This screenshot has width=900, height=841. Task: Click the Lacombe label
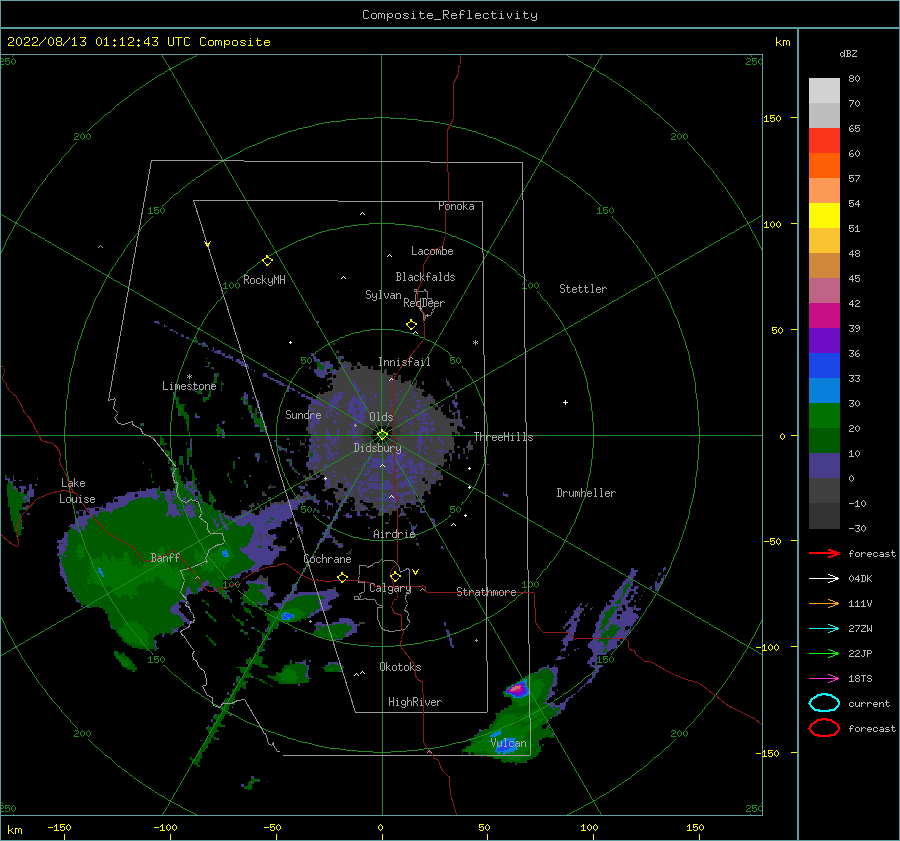(x=432, y=251)
